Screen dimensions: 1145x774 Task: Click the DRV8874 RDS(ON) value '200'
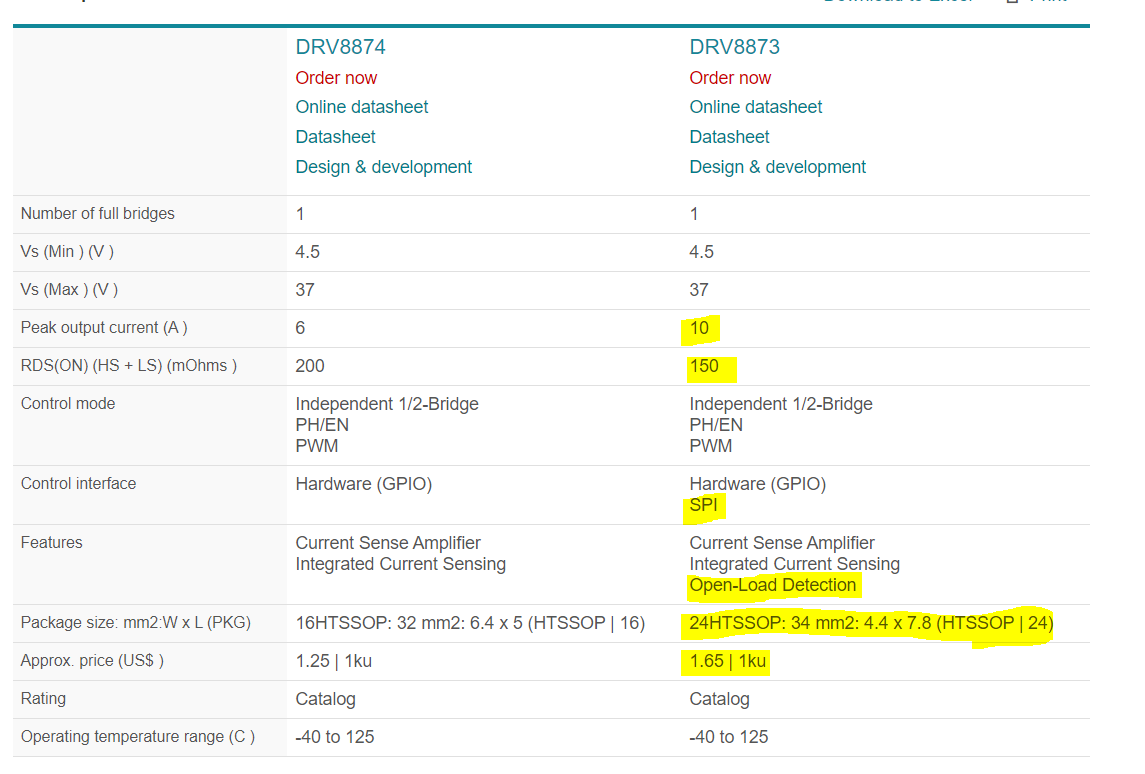(x=310, y=367)
